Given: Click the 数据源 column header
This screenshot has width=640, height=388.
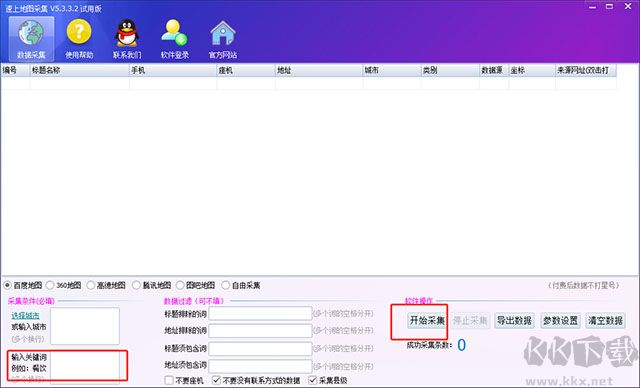Looking at the screenshot, I should point(494,71).
